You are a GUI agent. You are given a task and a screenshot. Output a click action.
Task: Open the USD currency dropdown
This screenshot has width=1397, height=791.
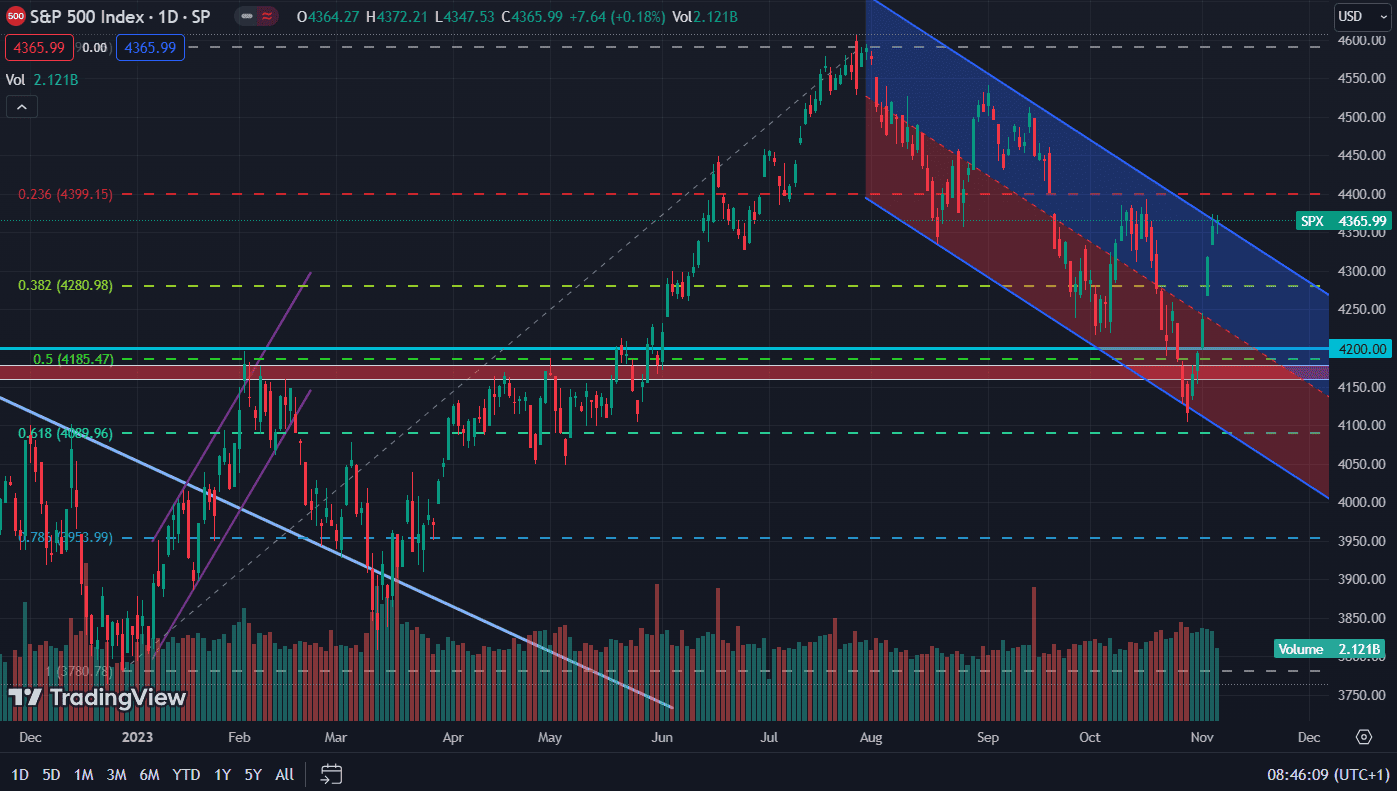(x=1363, y=16)
